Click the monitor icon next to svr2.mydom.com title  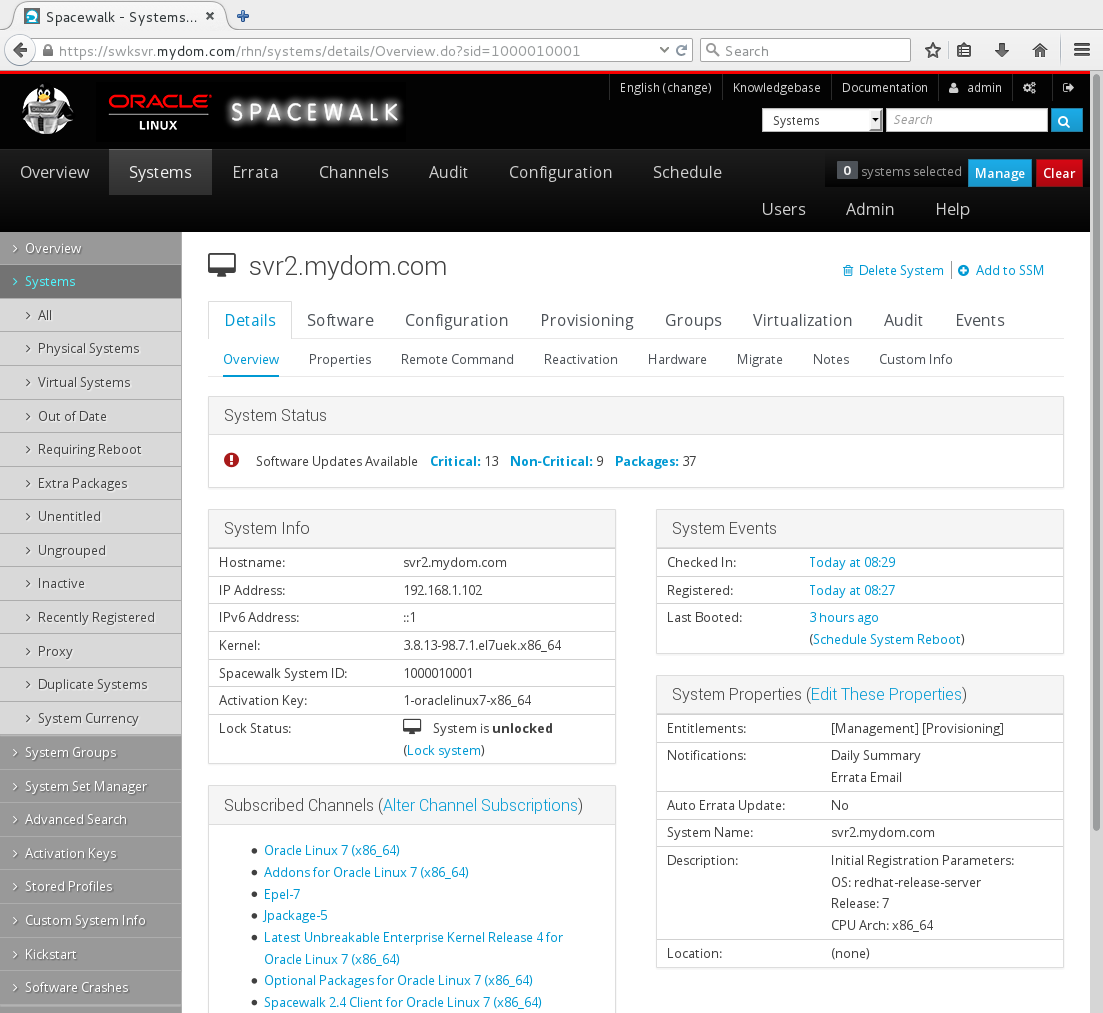[222, 265]
